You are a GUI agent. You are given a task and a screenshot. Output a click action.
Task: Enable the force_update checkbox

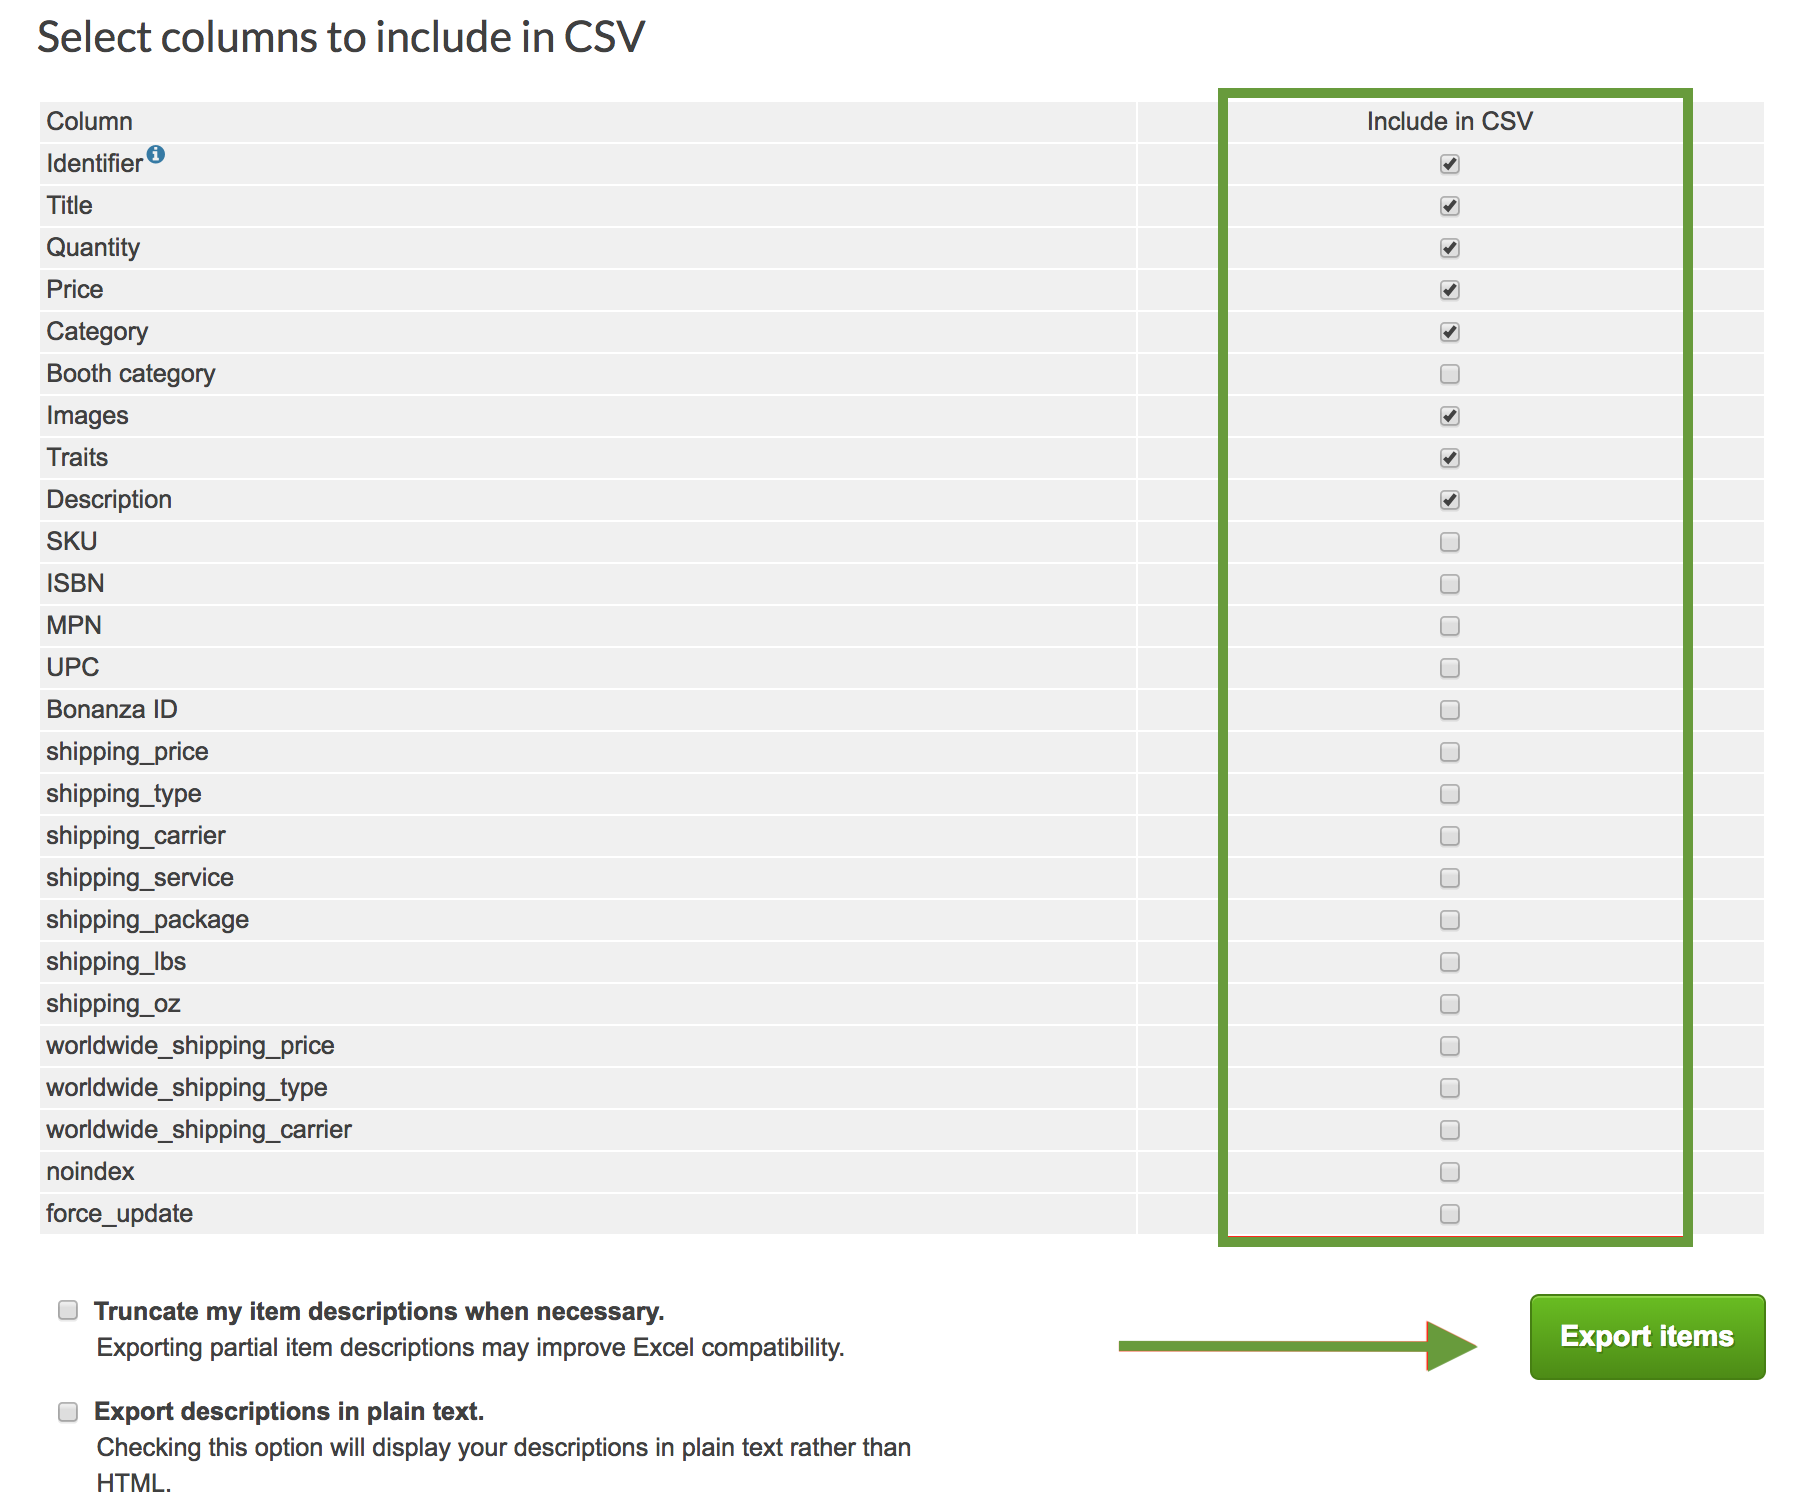[x=1449, y=1214]
